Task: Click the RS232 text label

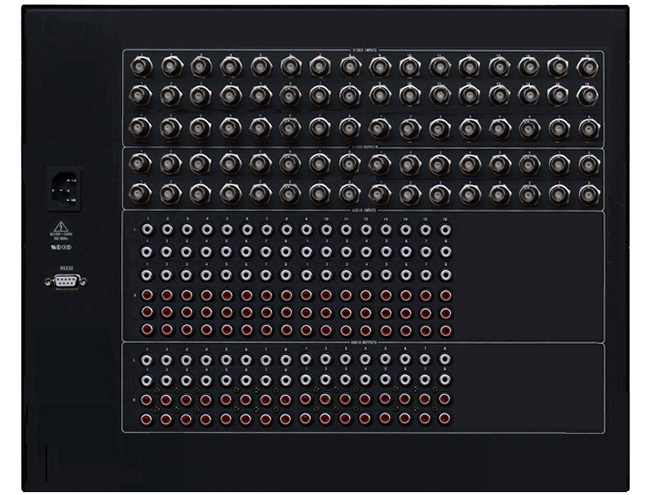Action: tap(66, 268)
